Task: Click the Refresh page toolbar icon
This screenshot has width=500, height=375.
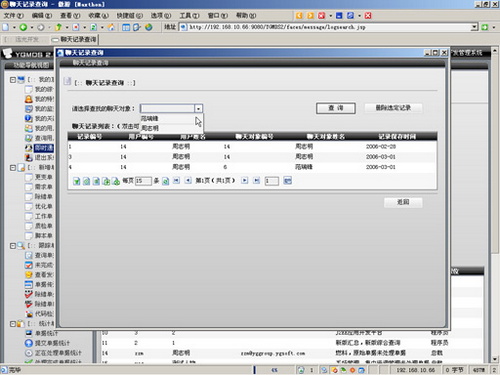Action: pos(94,27)
